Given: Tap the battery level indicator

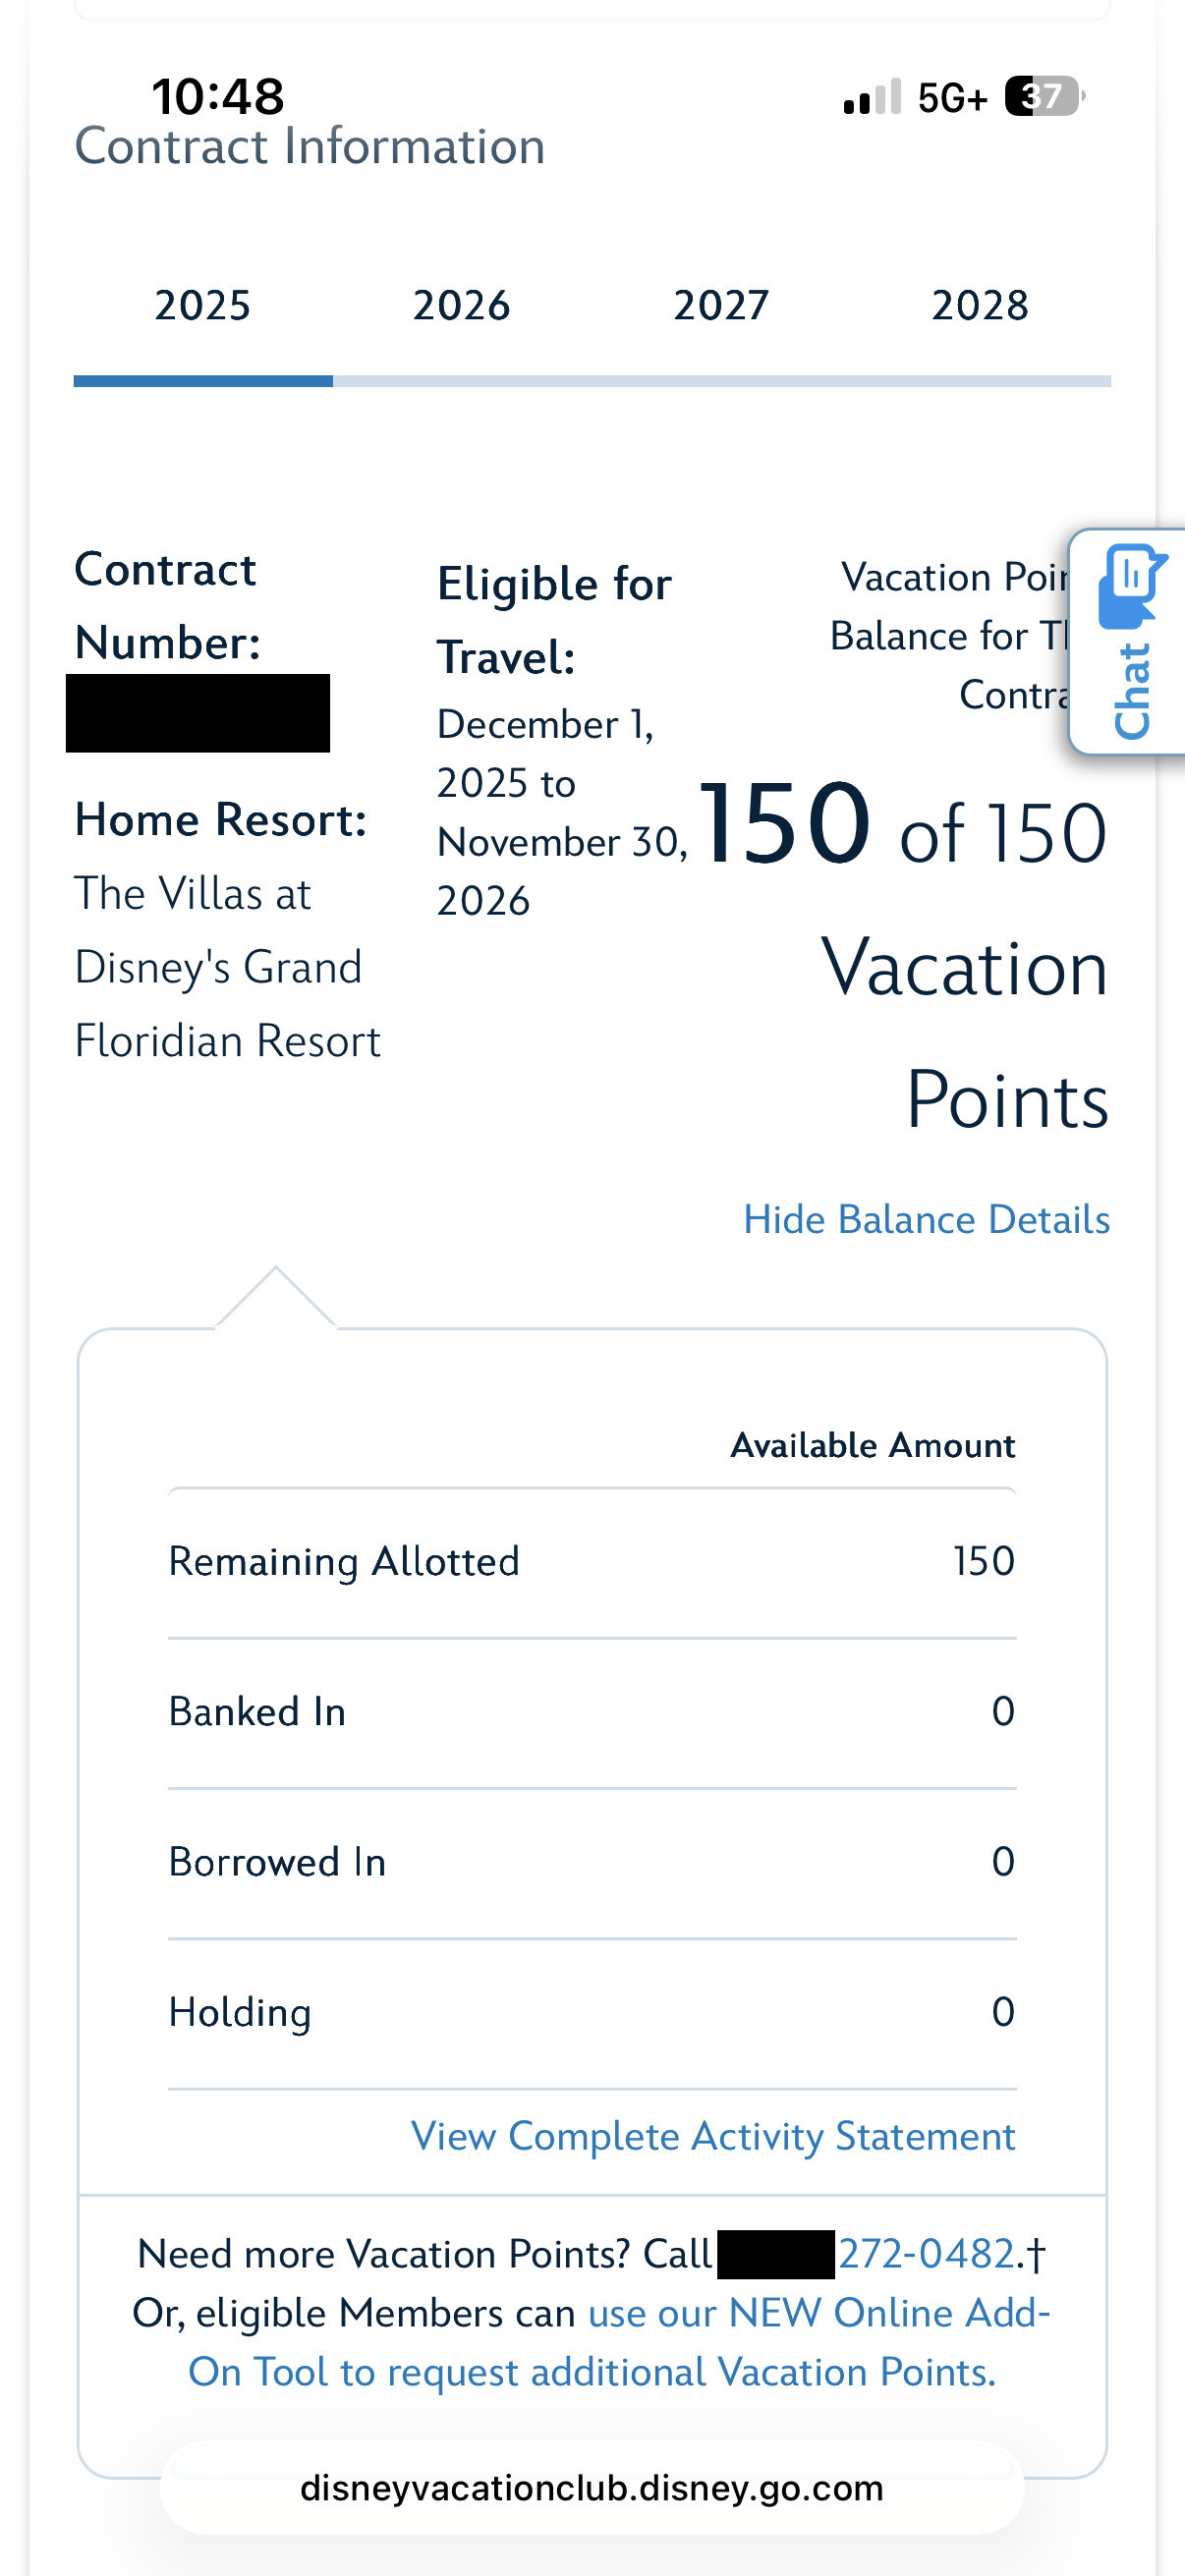Looking at the screenshot, I should pos(1042,97).
